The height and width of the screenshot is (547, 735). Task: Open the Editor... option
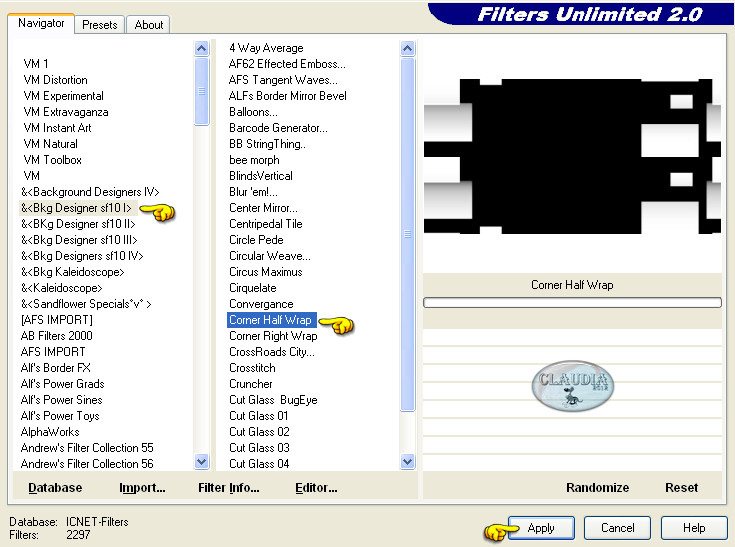coord(316,488)
